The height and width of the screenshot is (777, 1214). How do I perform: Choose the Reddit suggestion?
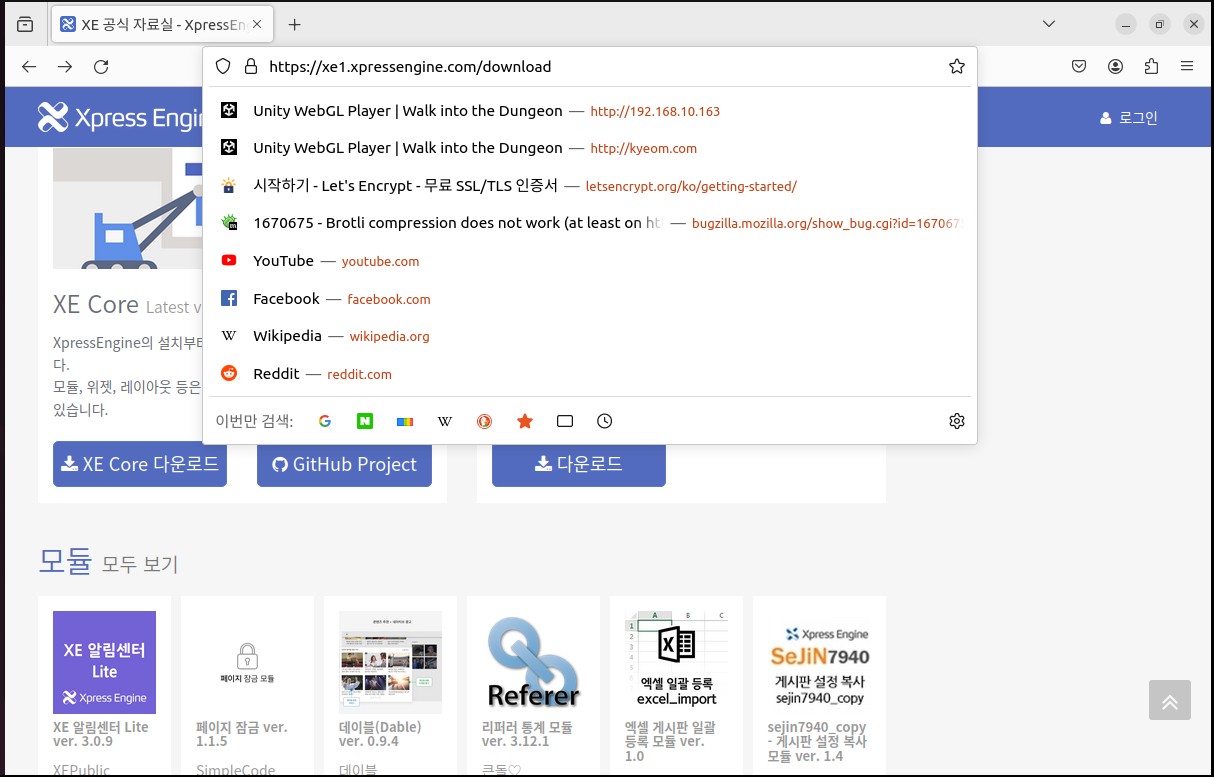(590, 374)
